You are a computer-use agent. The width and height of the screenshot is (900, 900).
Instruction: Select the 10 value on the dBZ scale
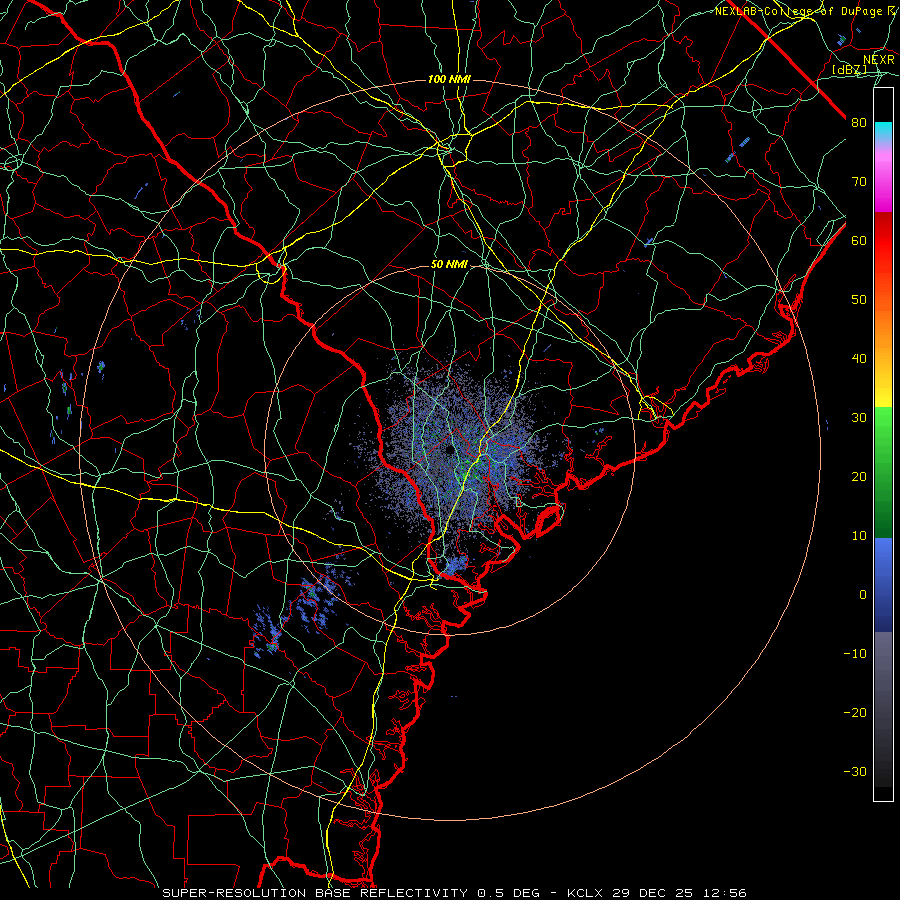click(x=859, y=536)
